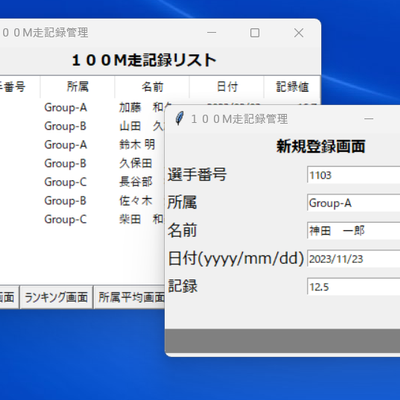Minimize the 新規登録画面 registration window
400x400 pixels.
tap(369, 119)
